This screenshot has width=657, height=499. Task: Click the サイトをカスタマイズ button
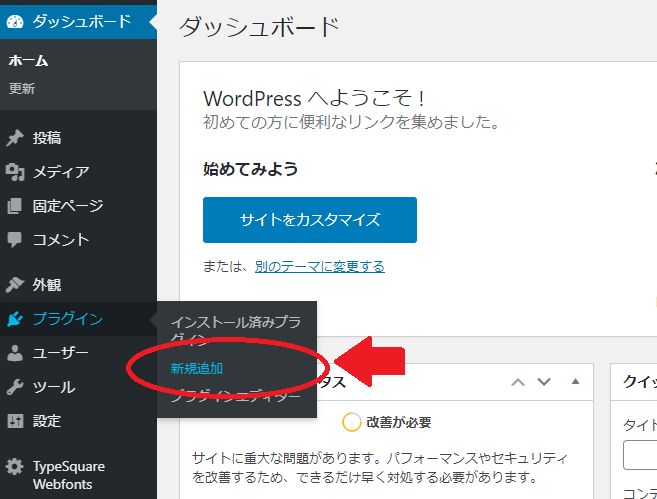(310, 220)
